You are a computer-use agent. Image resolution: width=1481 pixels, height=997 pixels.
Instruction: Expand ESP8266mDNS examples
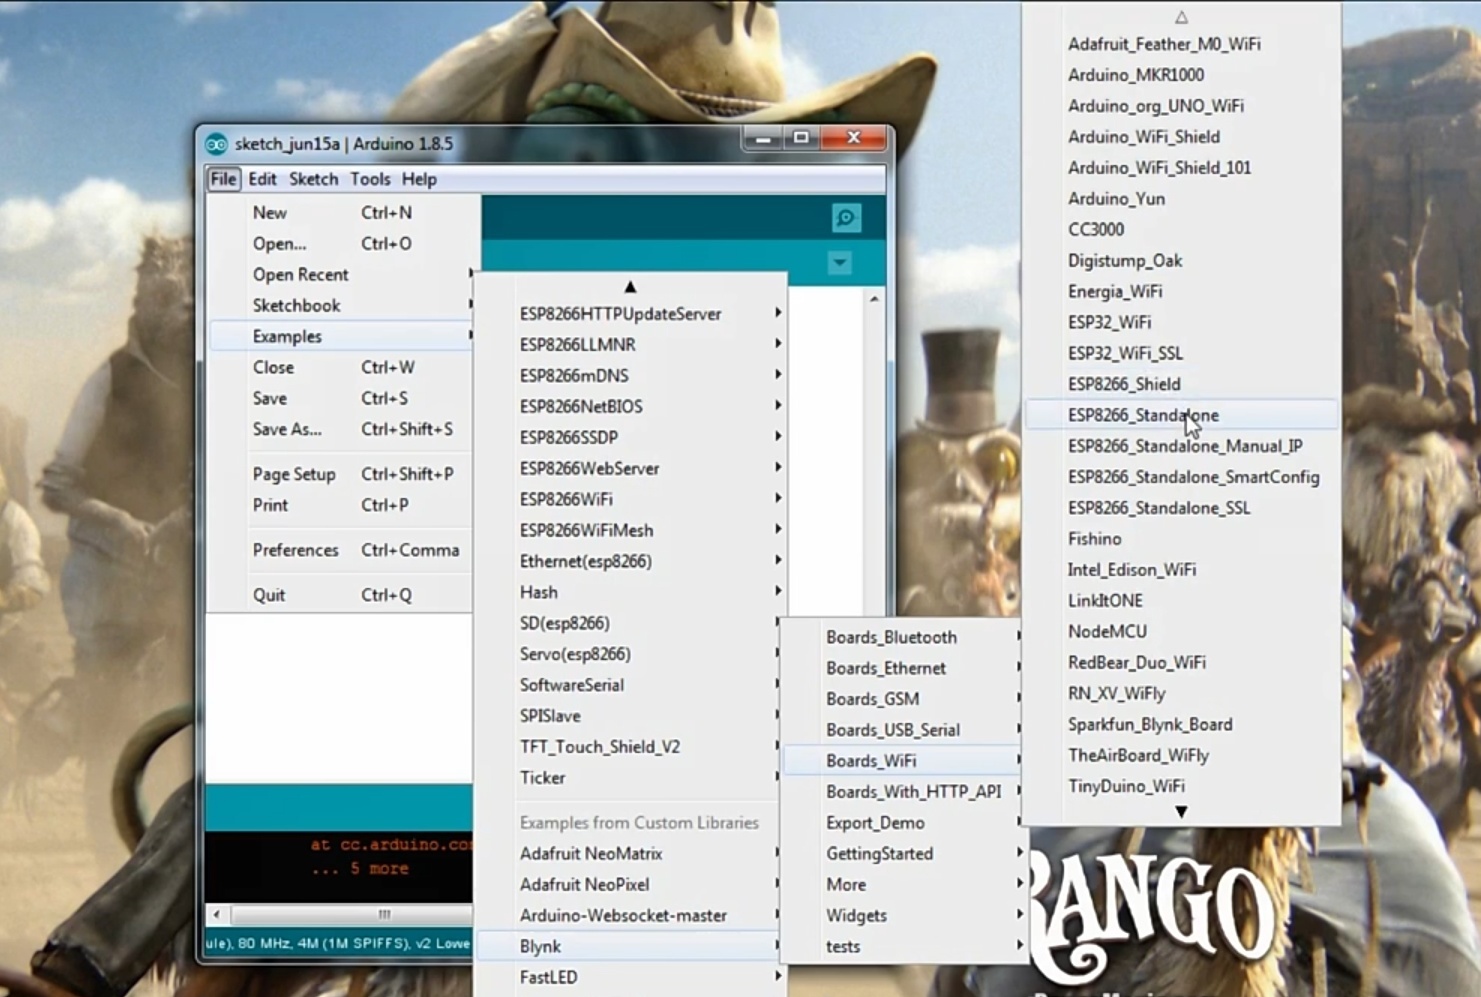click(x=631, y=375)
